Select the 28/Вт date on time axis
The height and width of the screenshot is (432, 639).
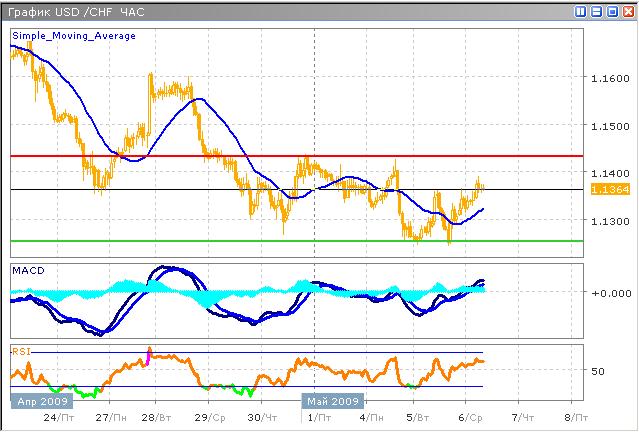tap(153, 416)
